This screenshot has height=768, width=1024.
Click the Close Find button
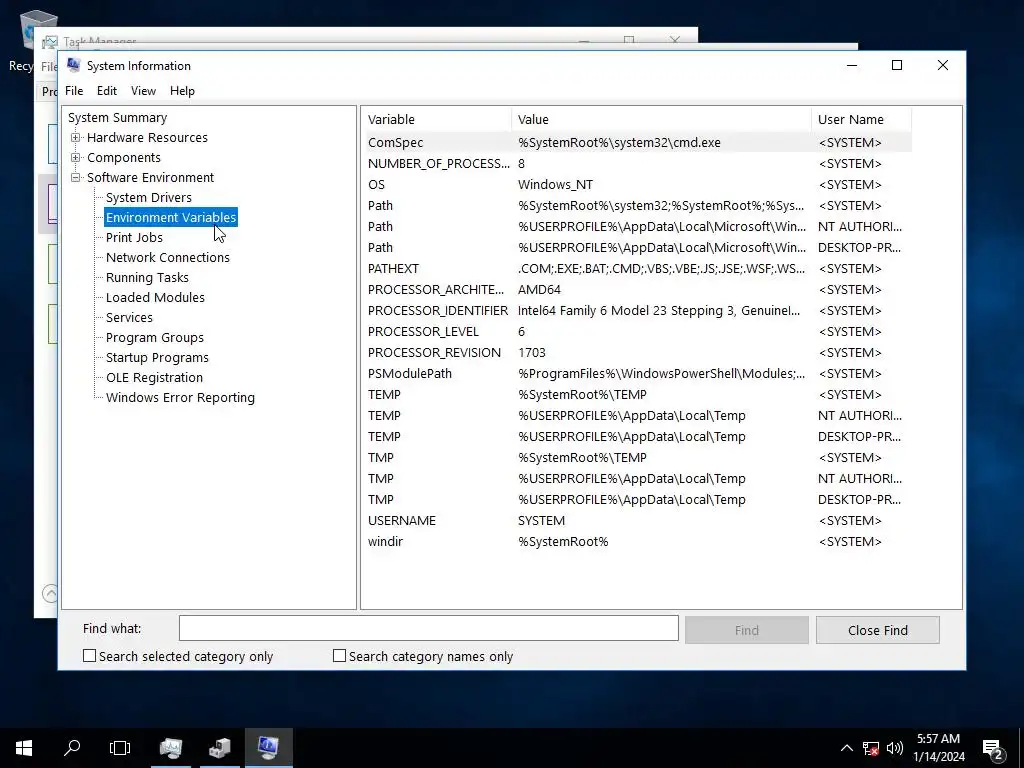[x=877, y=630]
